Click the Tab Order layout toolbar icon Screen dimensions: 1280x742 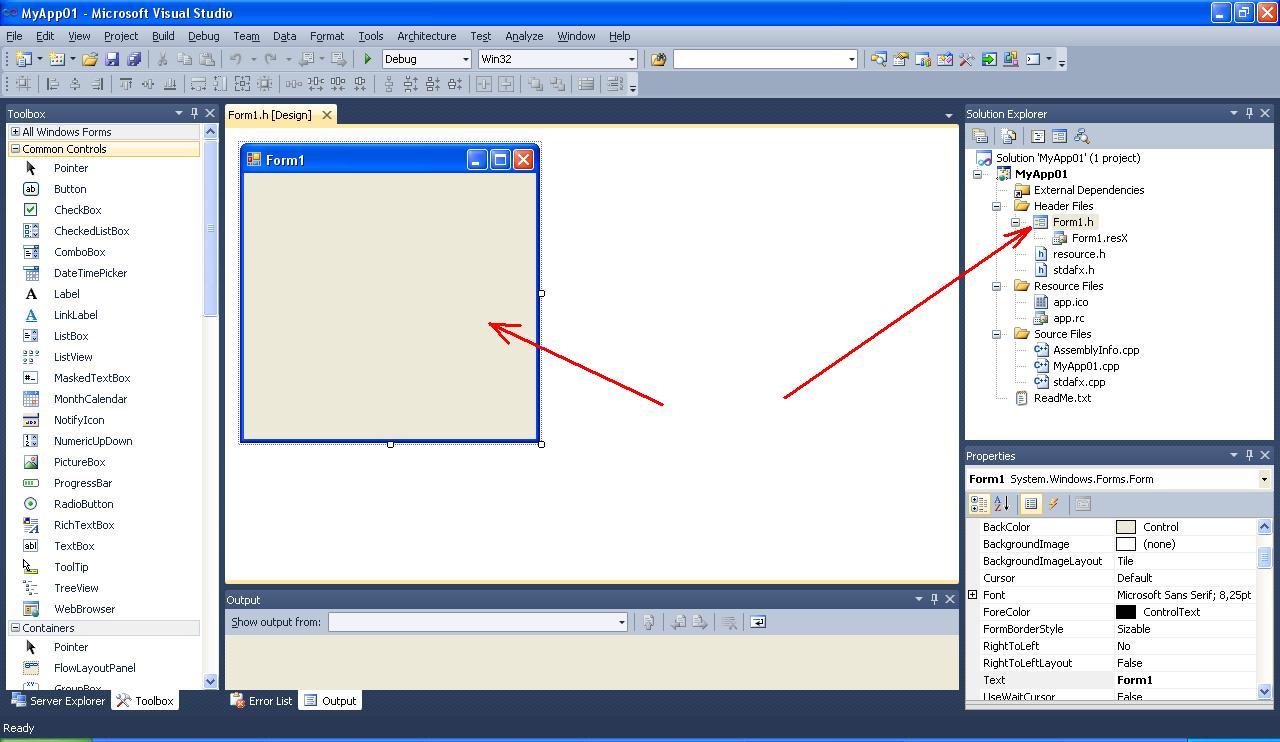[x=615, y=84]
